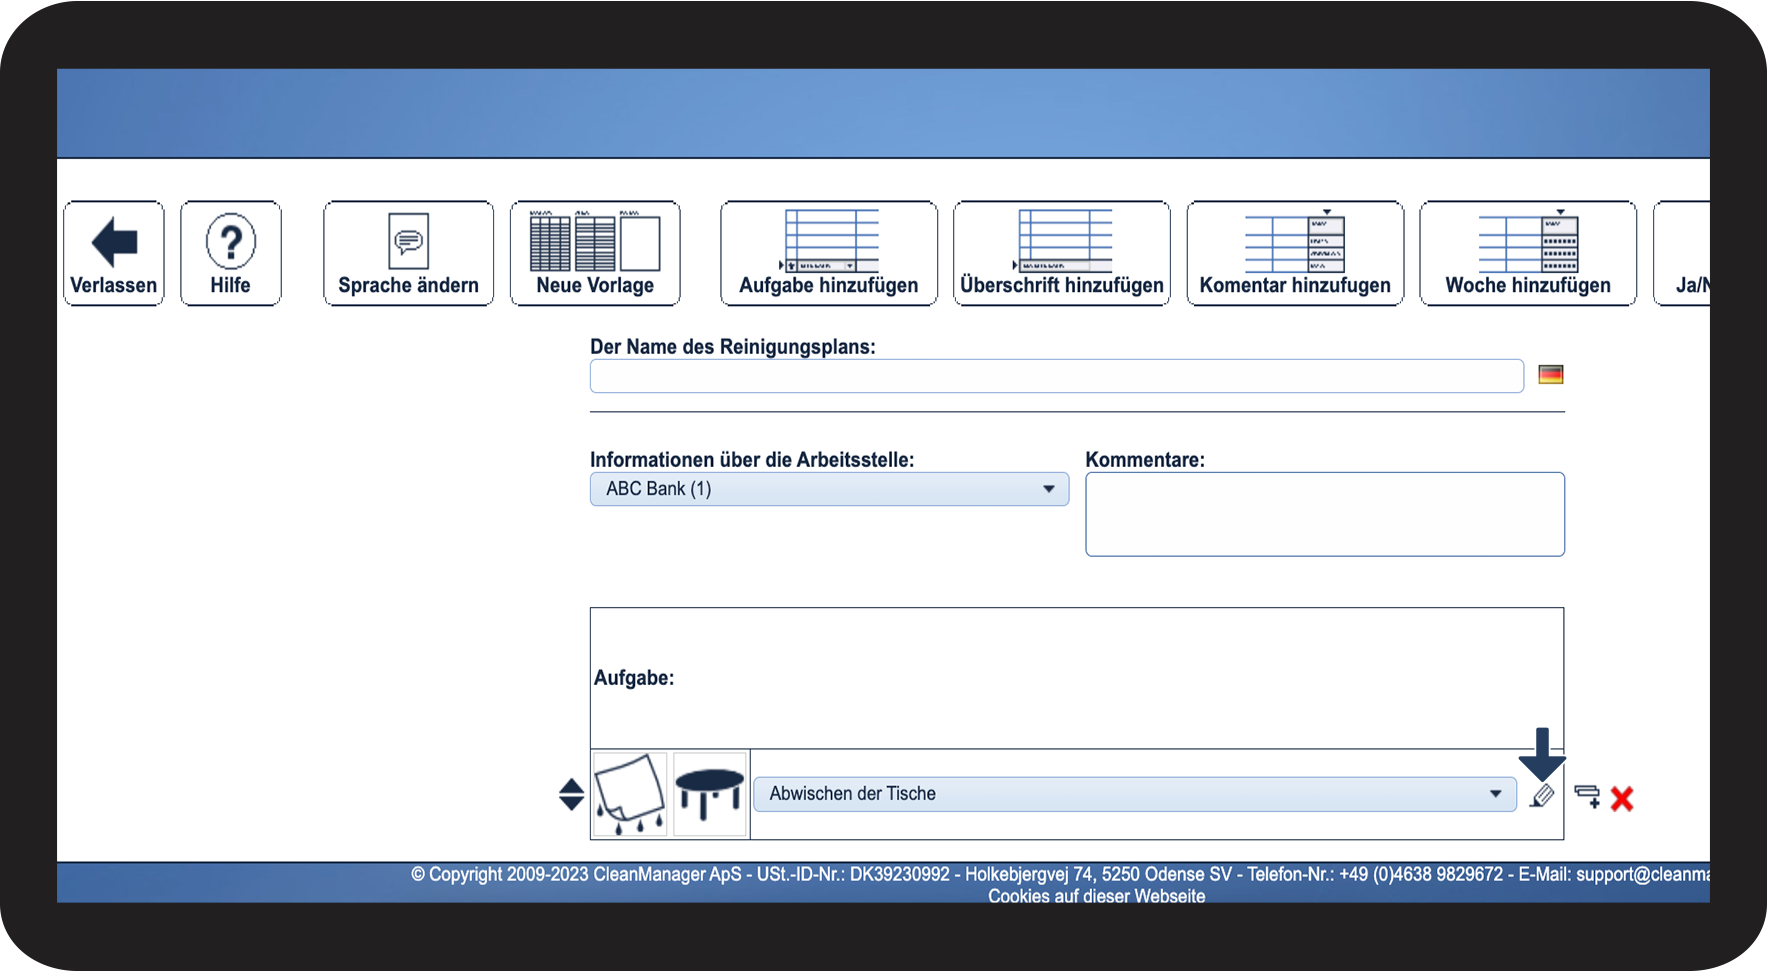The image size is (1767, 971).
Task: Click the table icon thumbnail
Action: point(710,794)
